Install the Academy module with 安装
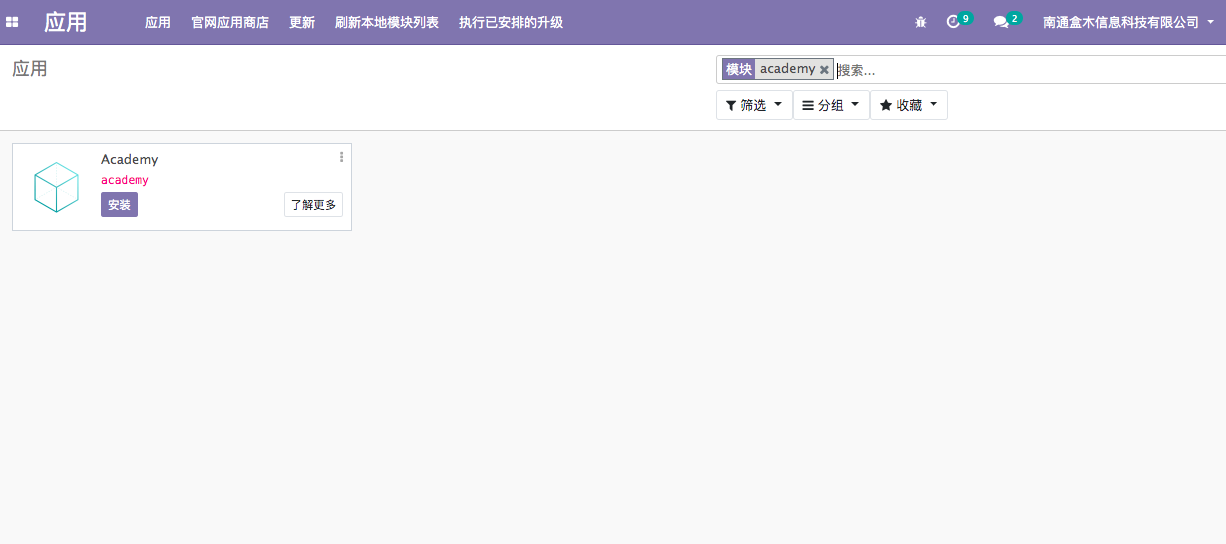The image size is (1226, 544). (x=119, y=205)
